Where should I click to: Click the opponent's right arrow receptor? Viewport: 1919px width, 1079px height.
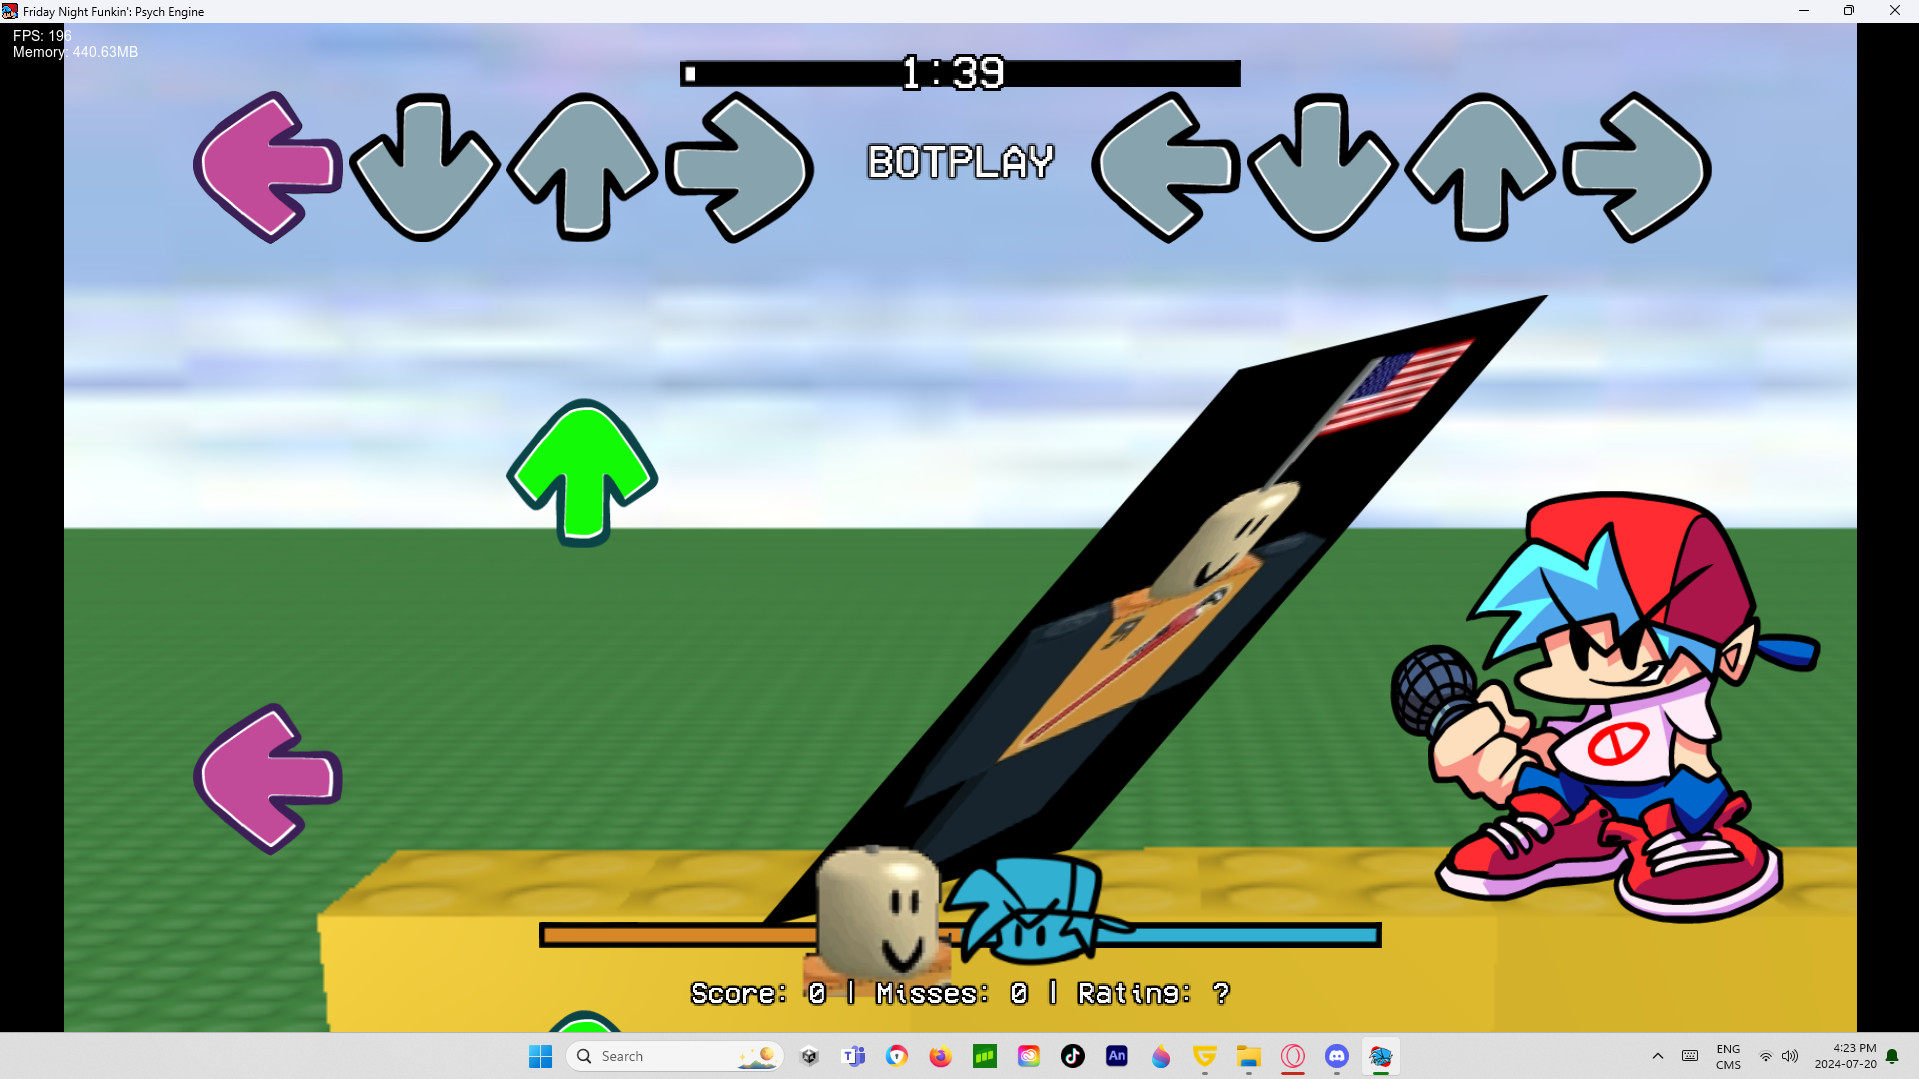(740, 167)
